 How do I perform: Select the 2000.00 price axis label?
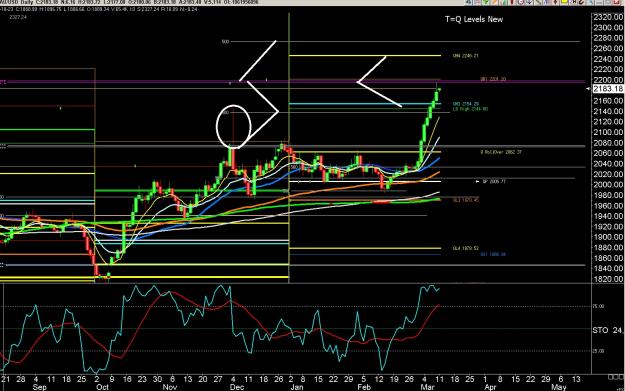[x=608, y=185]
